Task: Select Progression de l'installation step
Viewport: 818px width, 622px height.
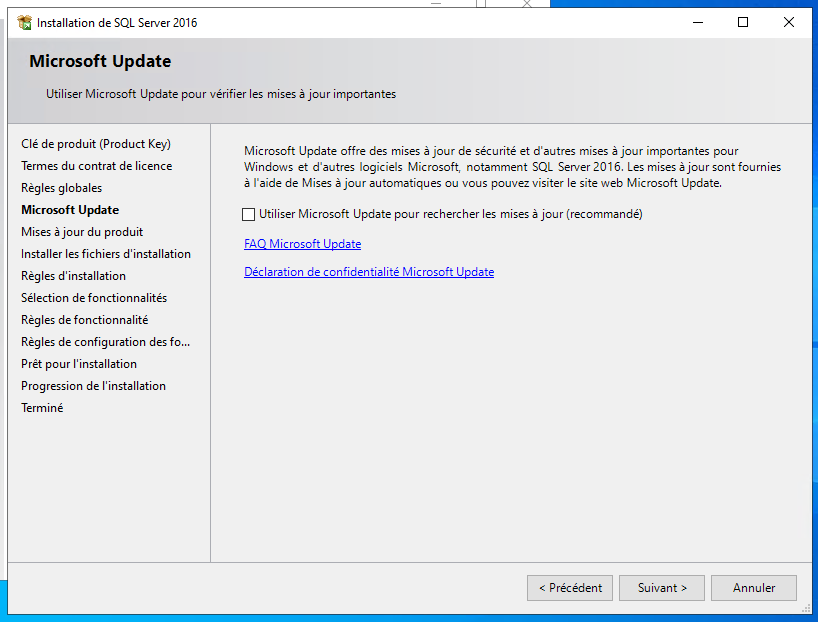Action: click(93, 386)
